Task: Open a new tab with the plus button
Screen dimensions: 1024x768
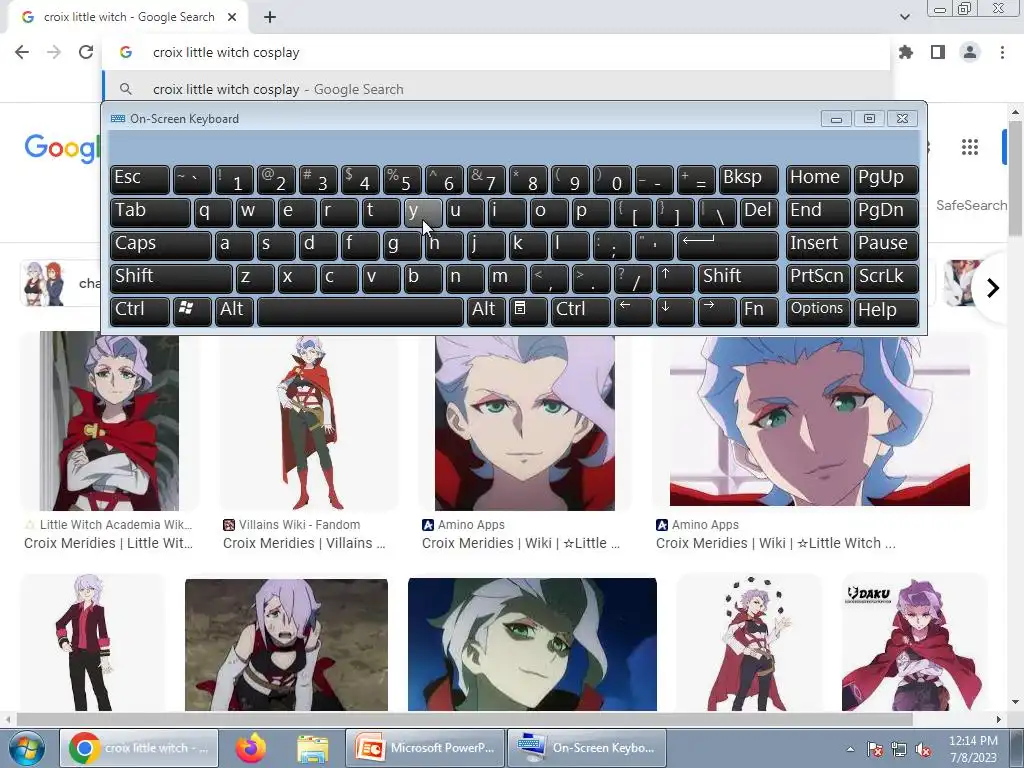Action: point(270,18)
